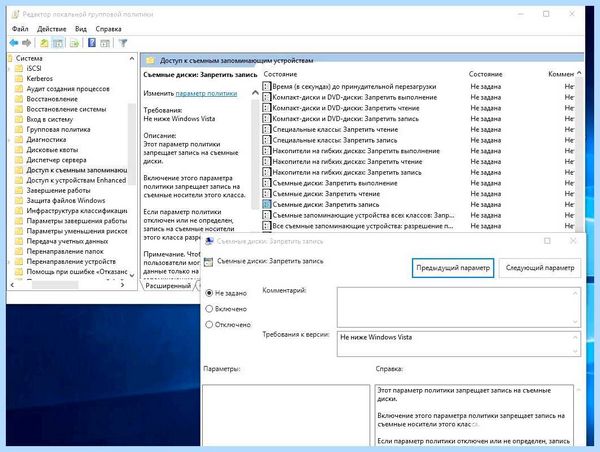
Task: Click highlighted icon for Съемные диски: Запретить запись
Action: pyautogui.click(x=267, y=204)
